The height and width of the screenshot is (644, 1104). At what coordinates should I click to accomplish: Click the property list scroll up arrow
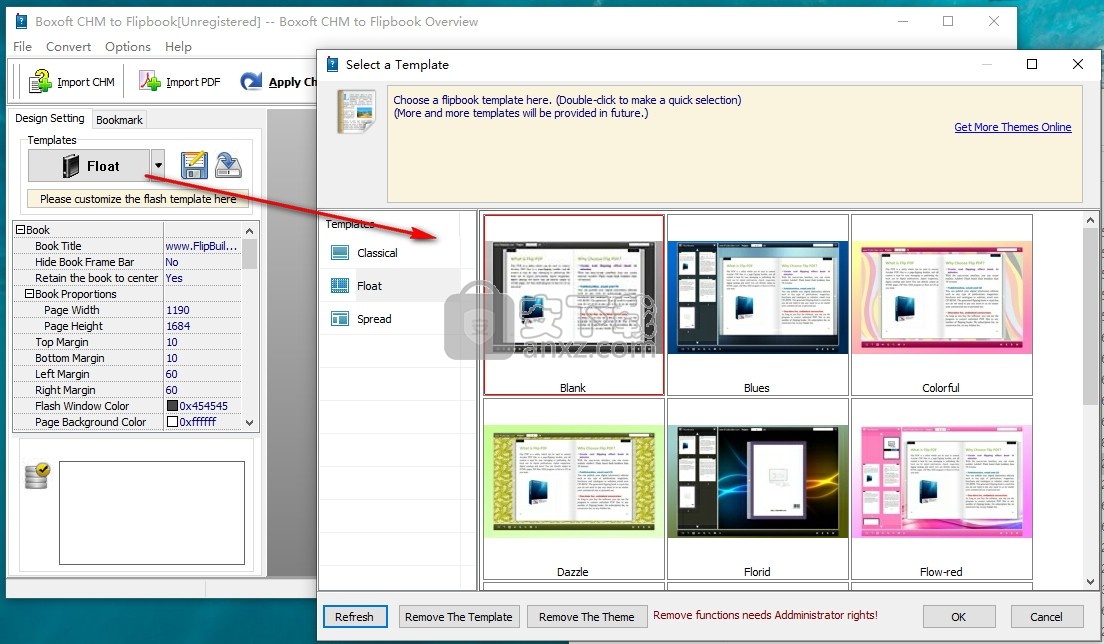tap(249, 230)
